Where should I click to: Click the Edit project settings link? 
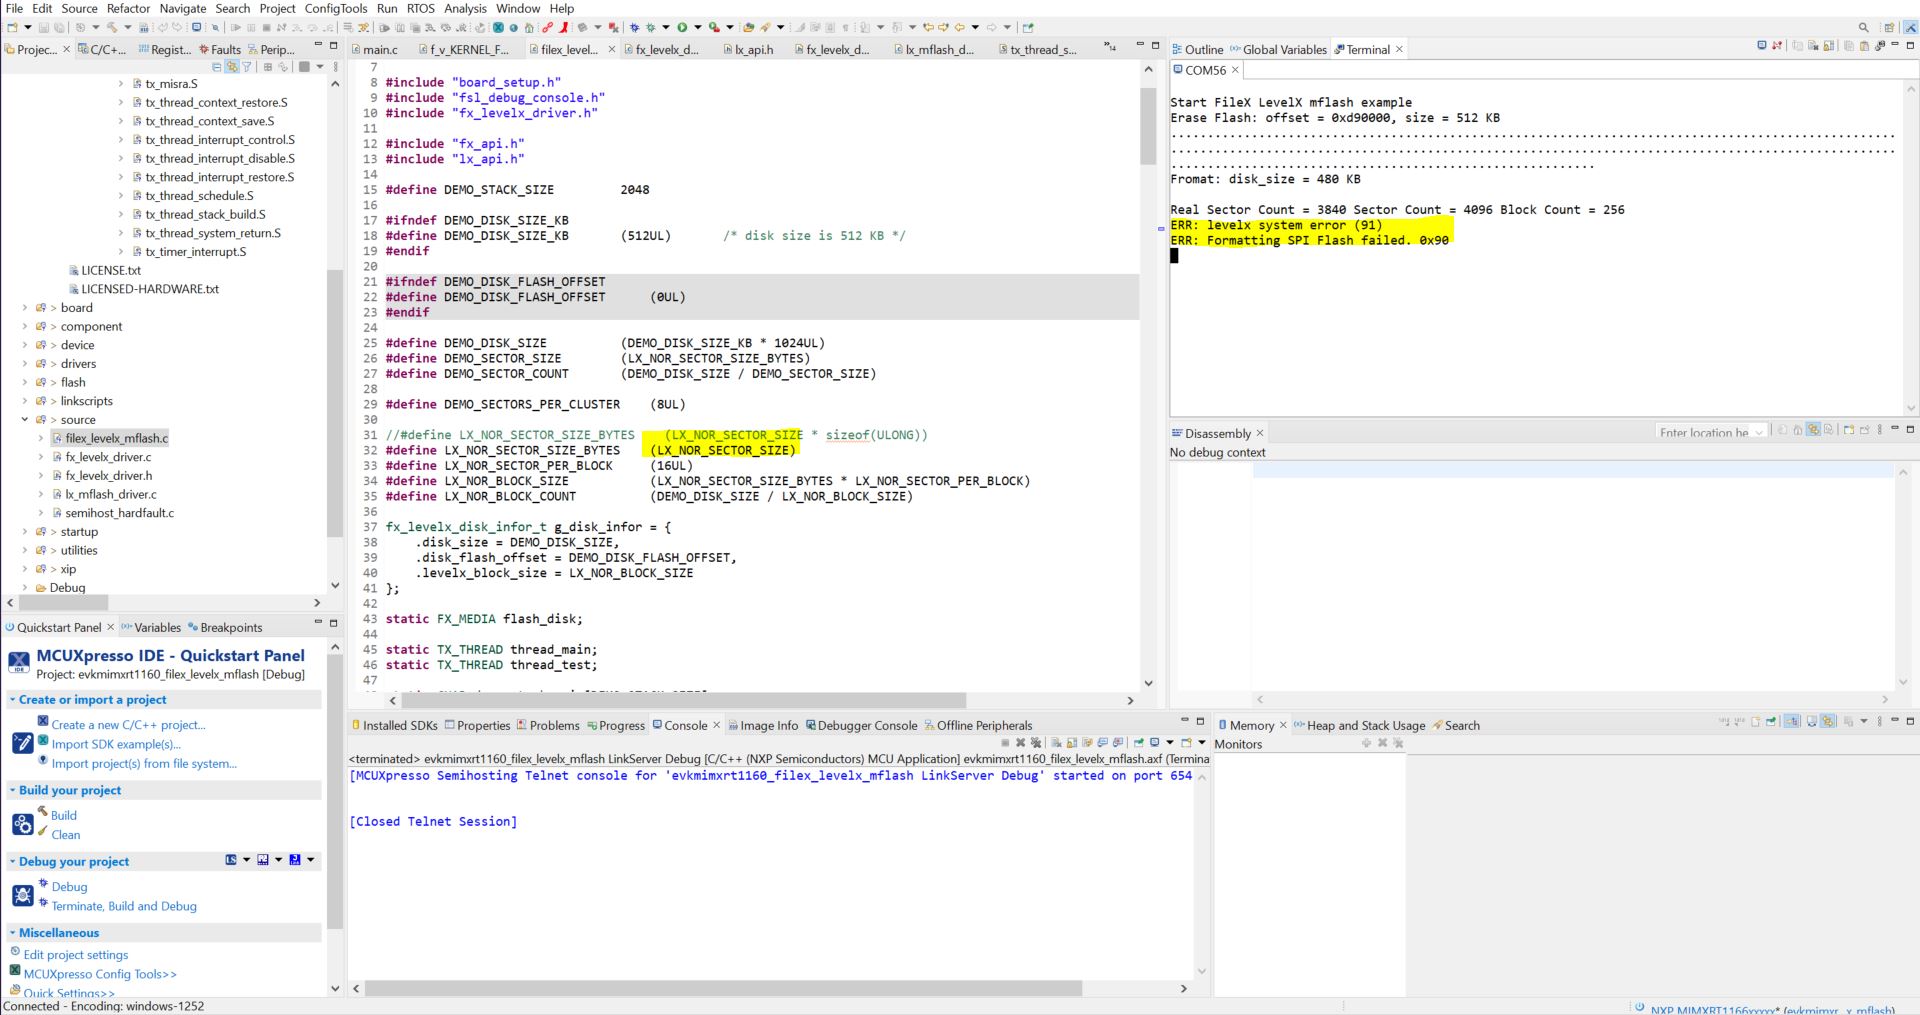(76, 955)
